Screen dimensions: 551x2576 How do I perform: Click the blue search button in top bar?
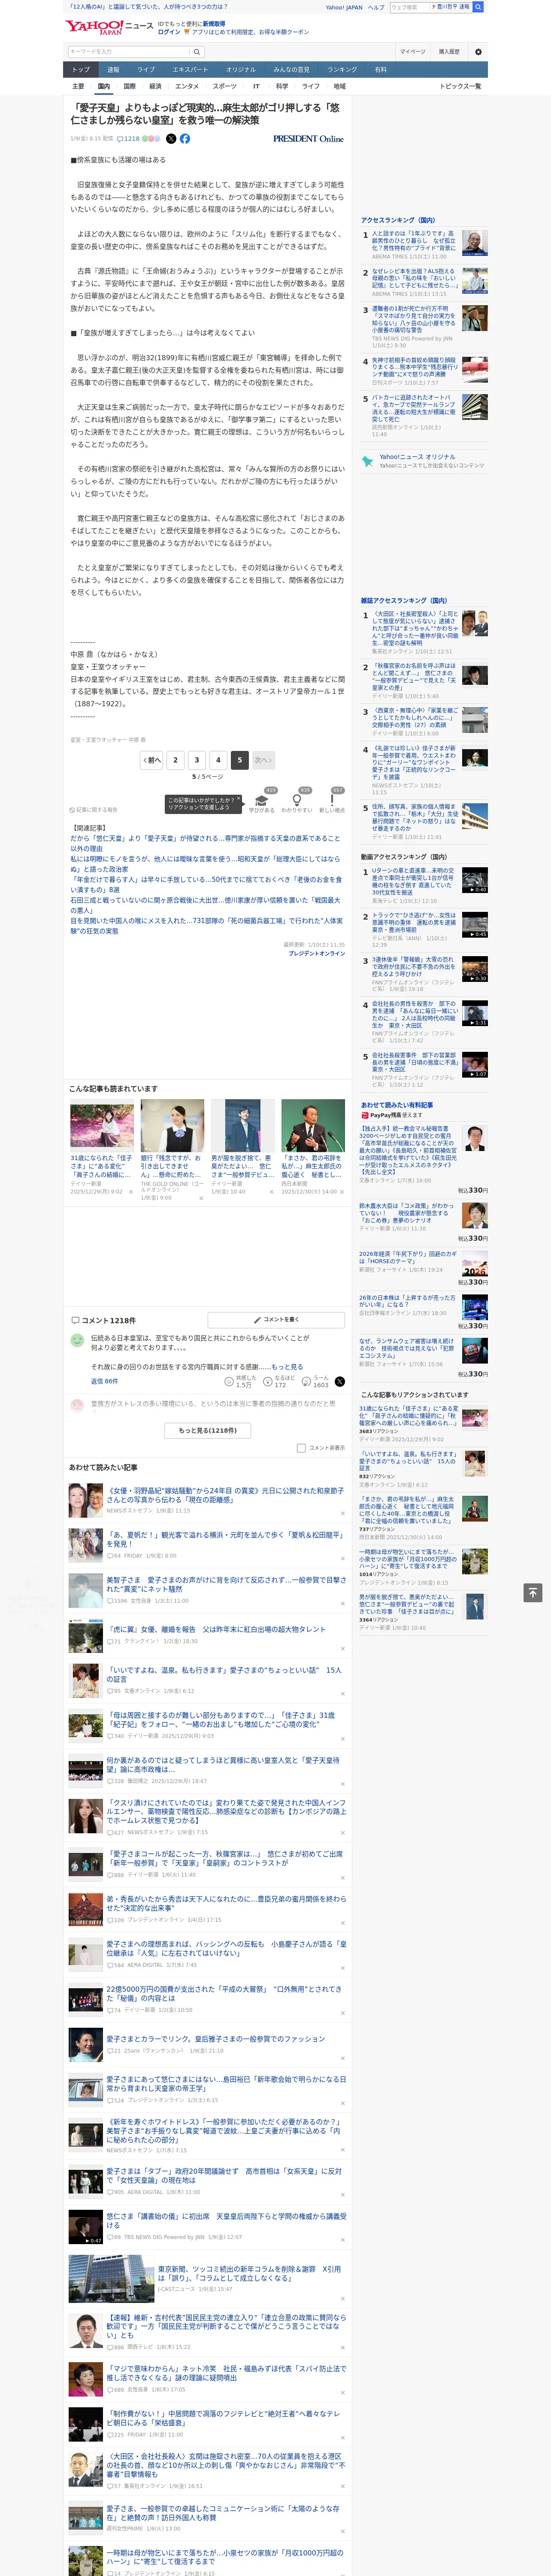coord(478,7)
